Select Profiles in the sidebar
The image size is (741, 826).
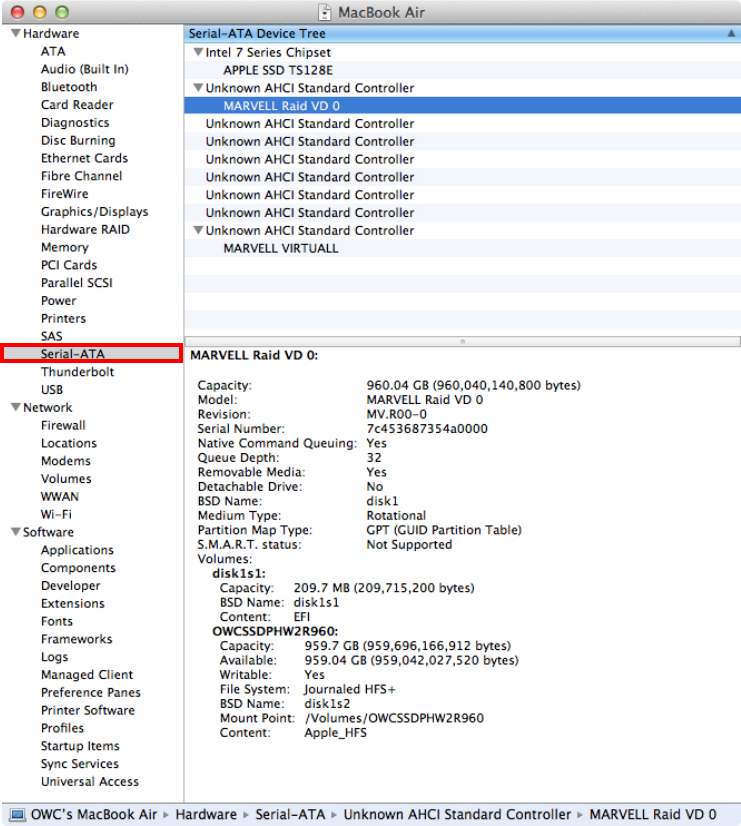click(62, 728)
